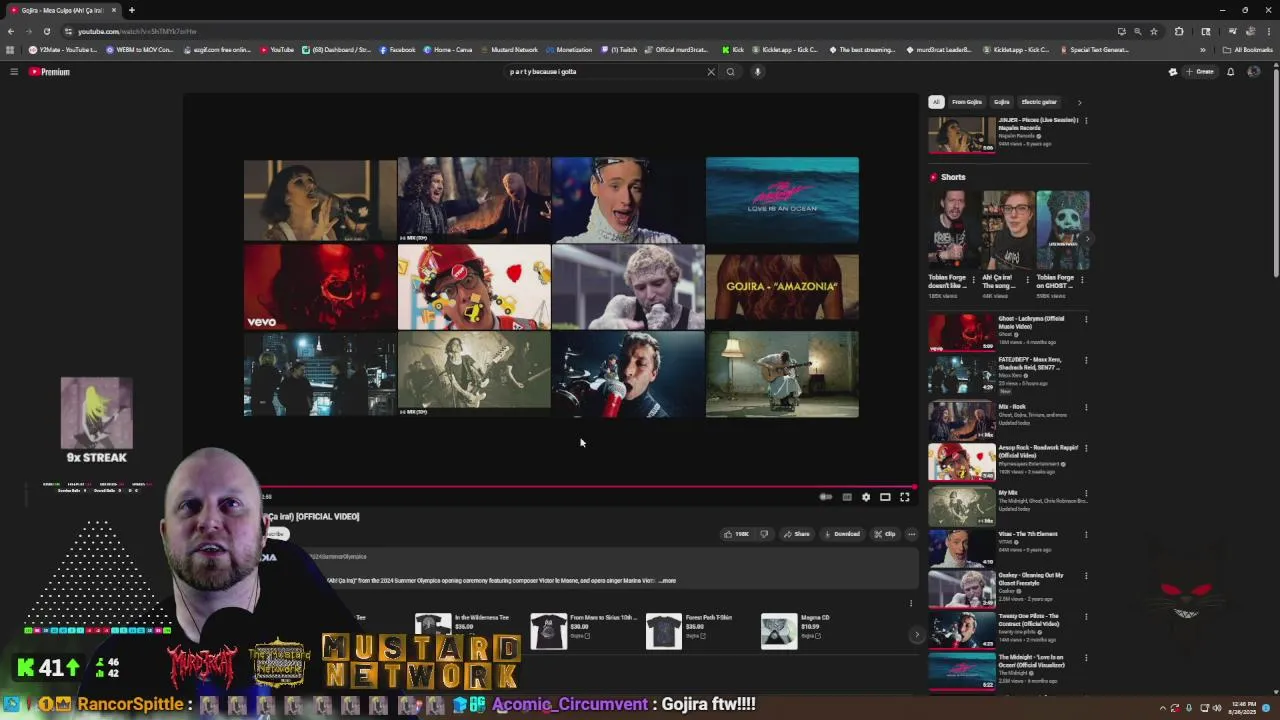Screen dimensions: 1280x720
Task: Open YouTube notifications bell
Action: coord(1230,72)
